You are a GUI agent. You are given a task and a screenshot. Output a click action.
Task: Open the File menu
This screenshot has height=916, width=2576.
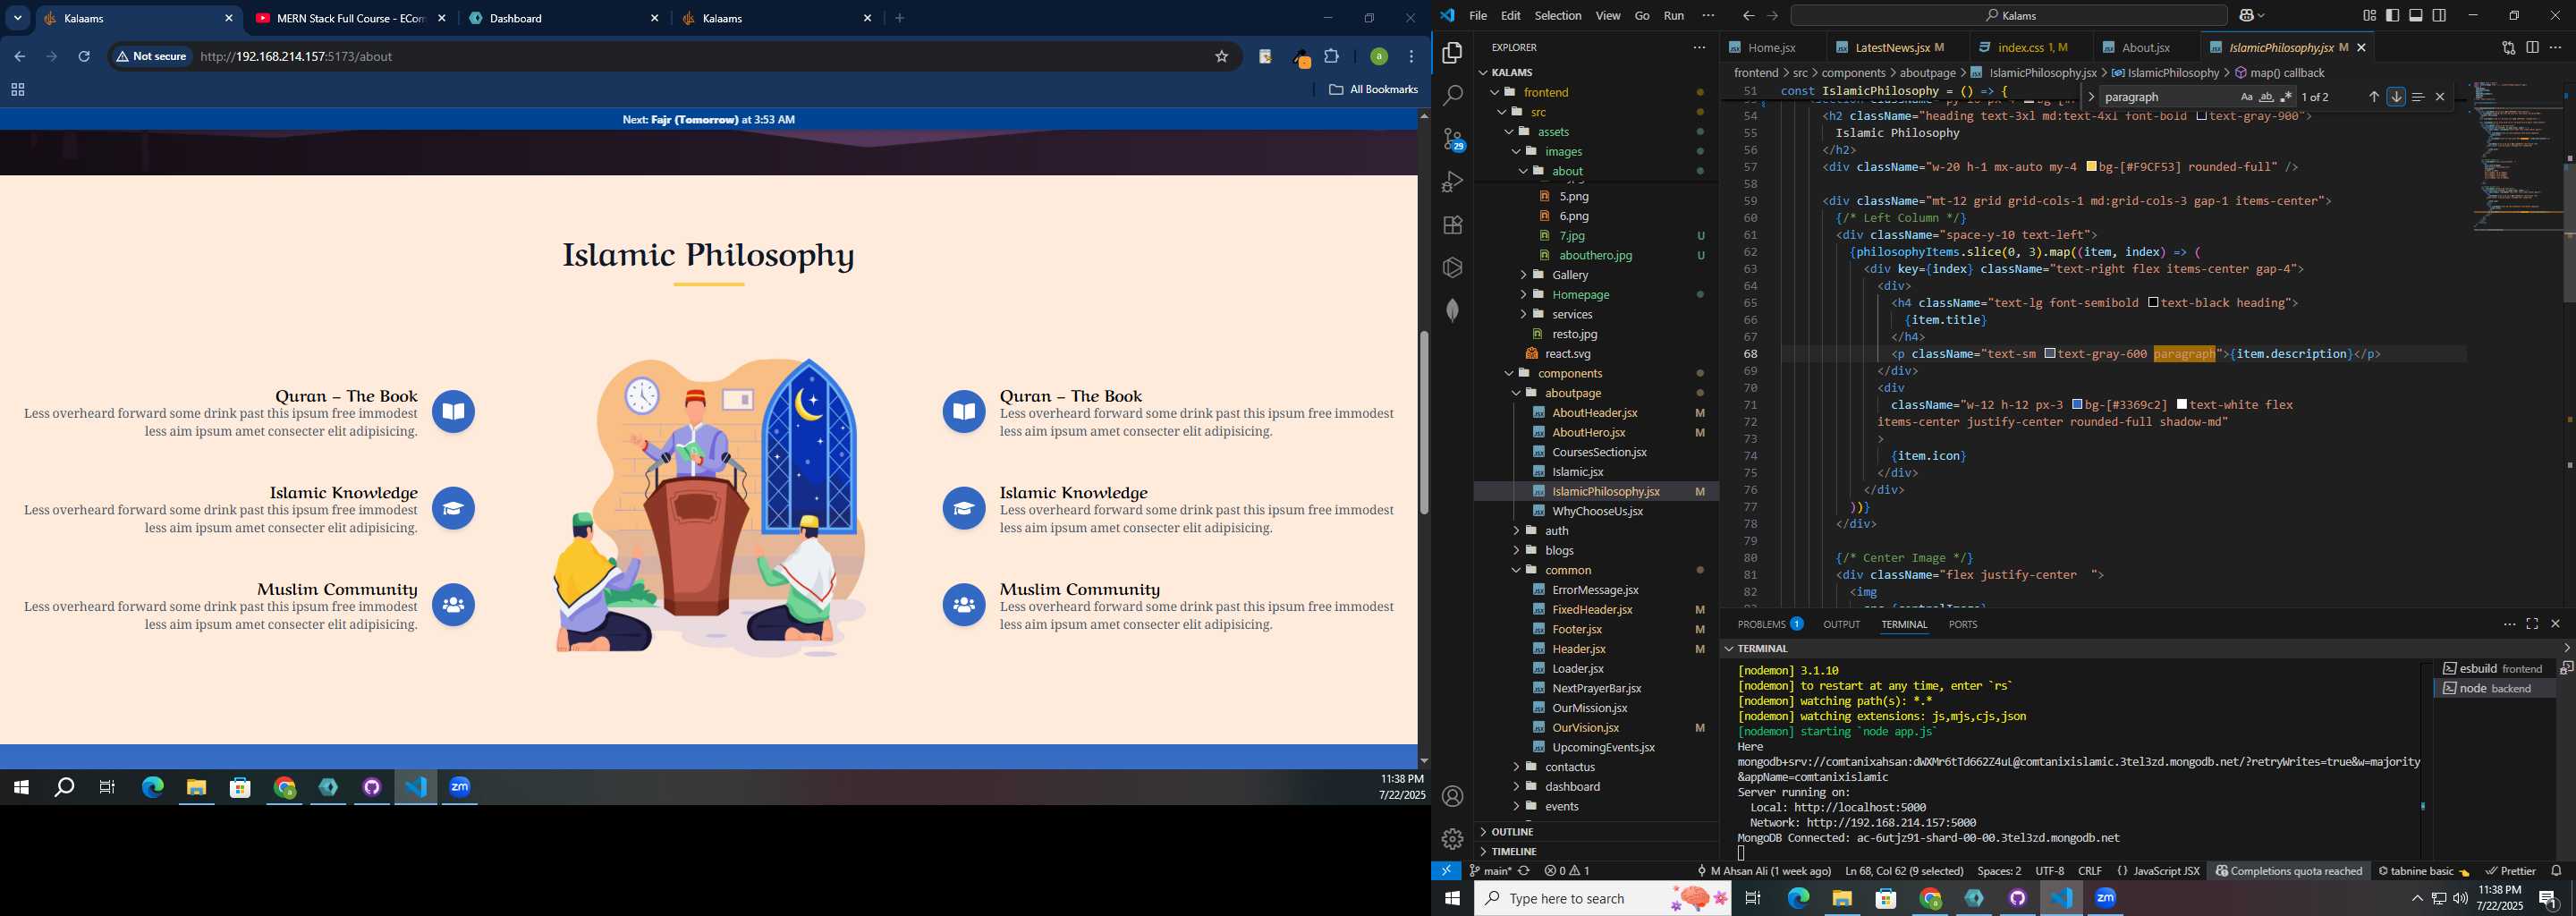pos(1478,16)
